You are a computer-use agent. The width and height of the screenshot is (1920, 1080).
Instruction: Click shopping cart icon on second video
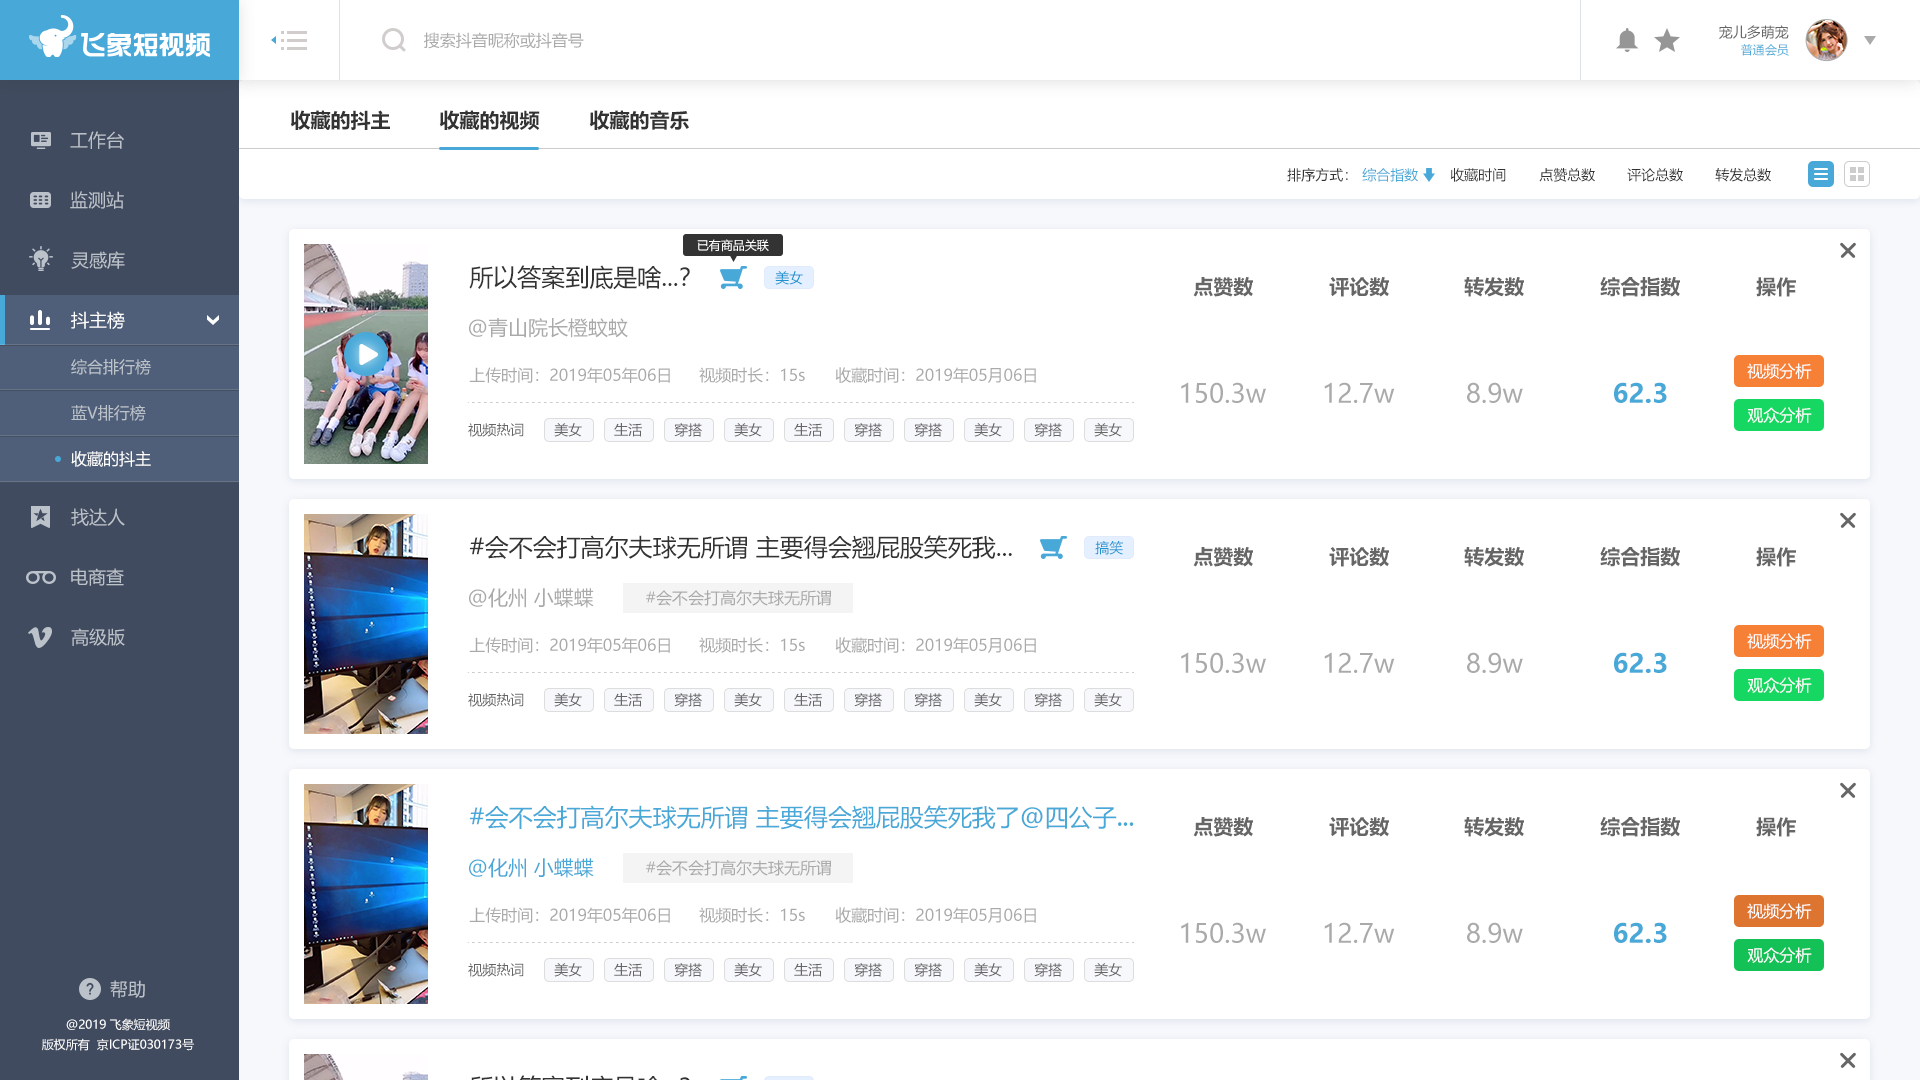pyautogui.click(x=1053, y=547)
